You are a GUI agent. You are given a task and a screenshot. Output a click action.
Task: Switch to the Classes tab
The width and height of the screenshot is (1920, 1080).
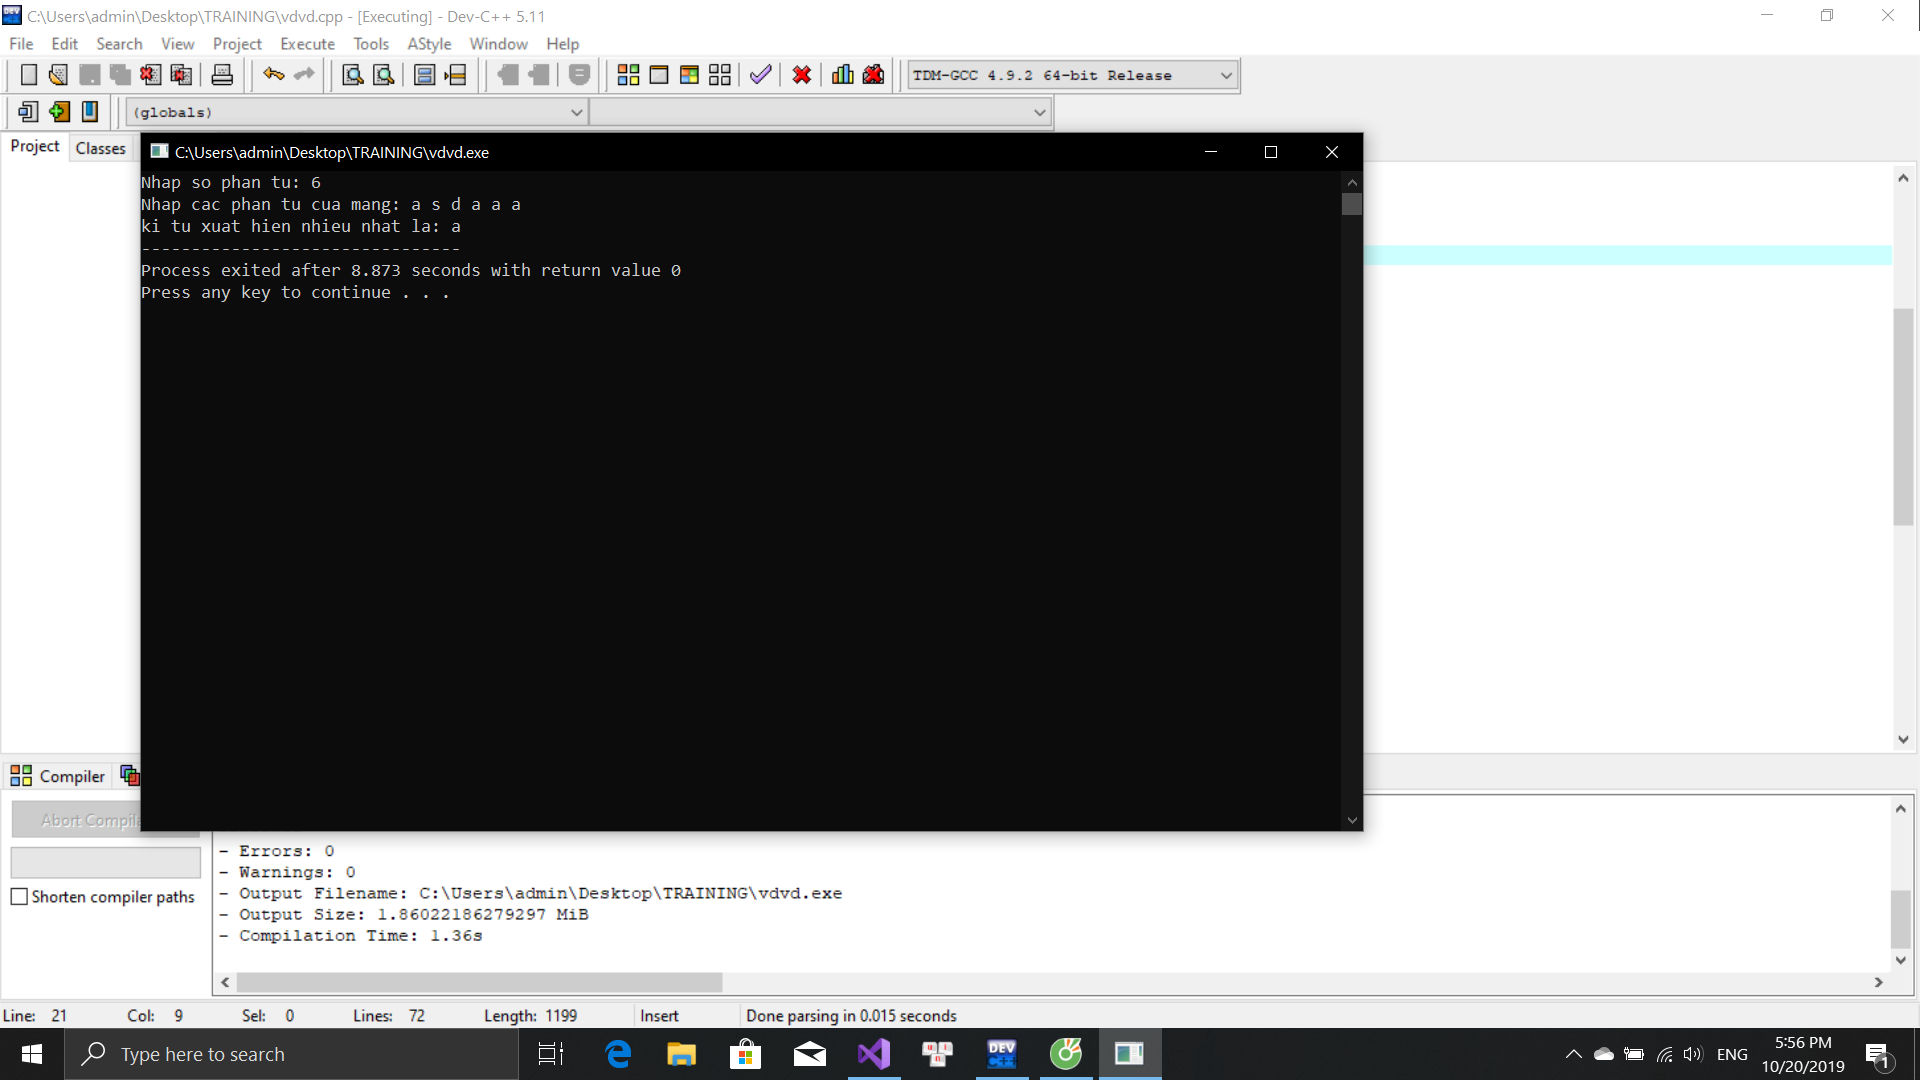tap(100, 148)
